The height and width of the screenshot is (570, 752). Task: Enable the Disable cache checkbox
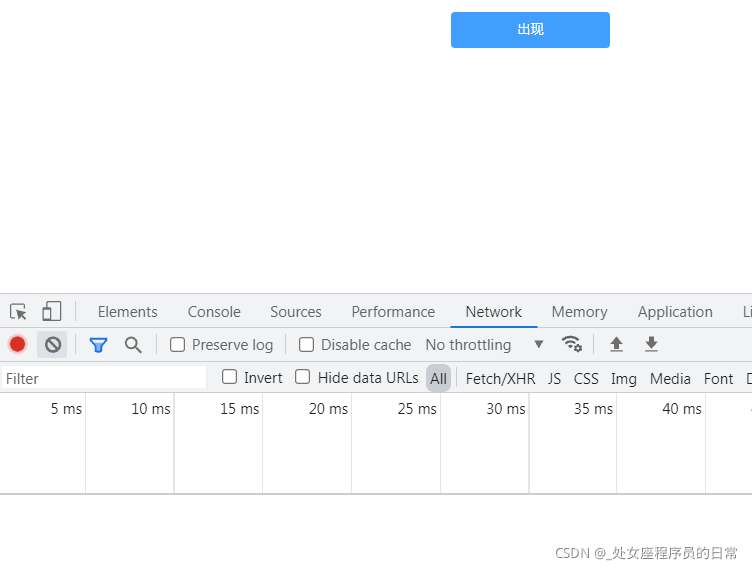click(306, 345)
